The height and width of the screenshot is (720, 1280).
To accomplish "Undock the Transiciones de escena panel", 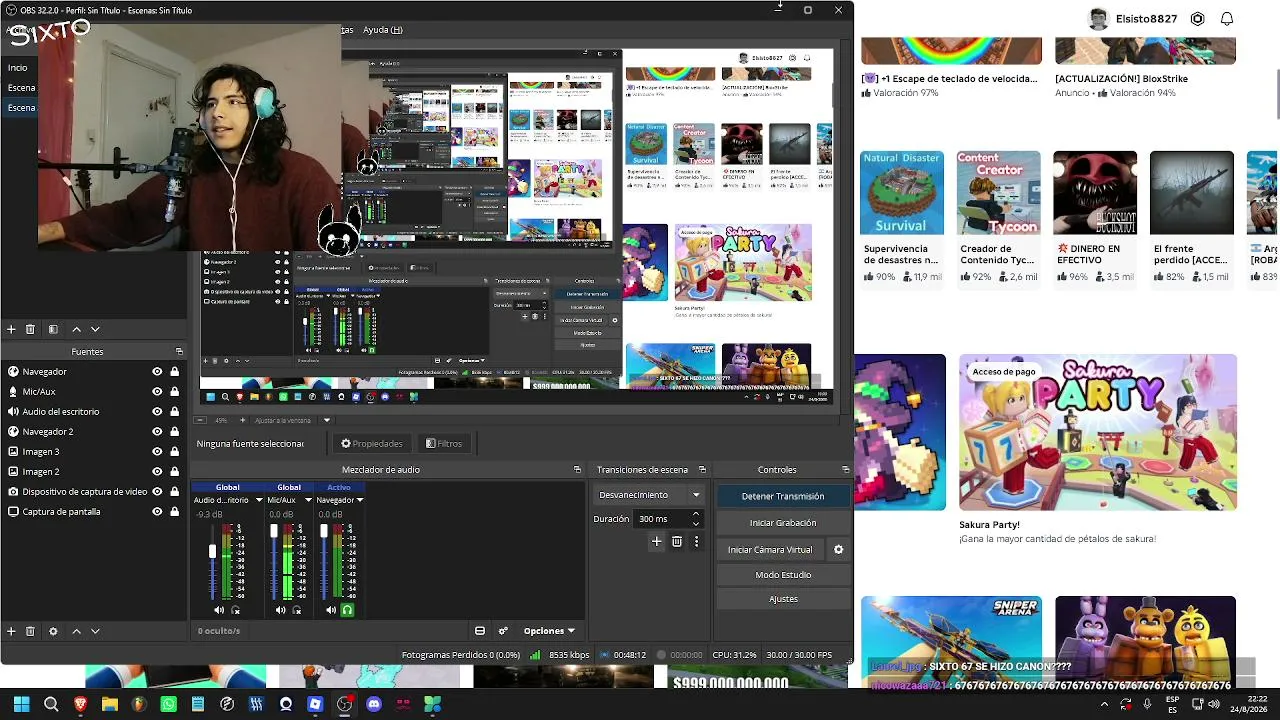I will 702,470.
